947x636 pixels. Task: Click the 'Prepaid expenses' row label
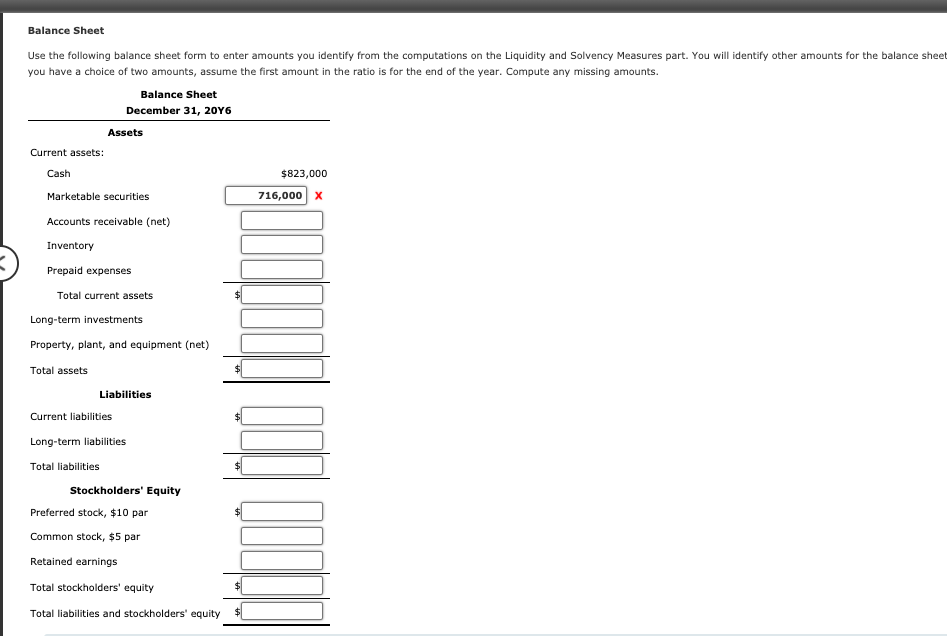pyautogui.click(x=89, y=271)
